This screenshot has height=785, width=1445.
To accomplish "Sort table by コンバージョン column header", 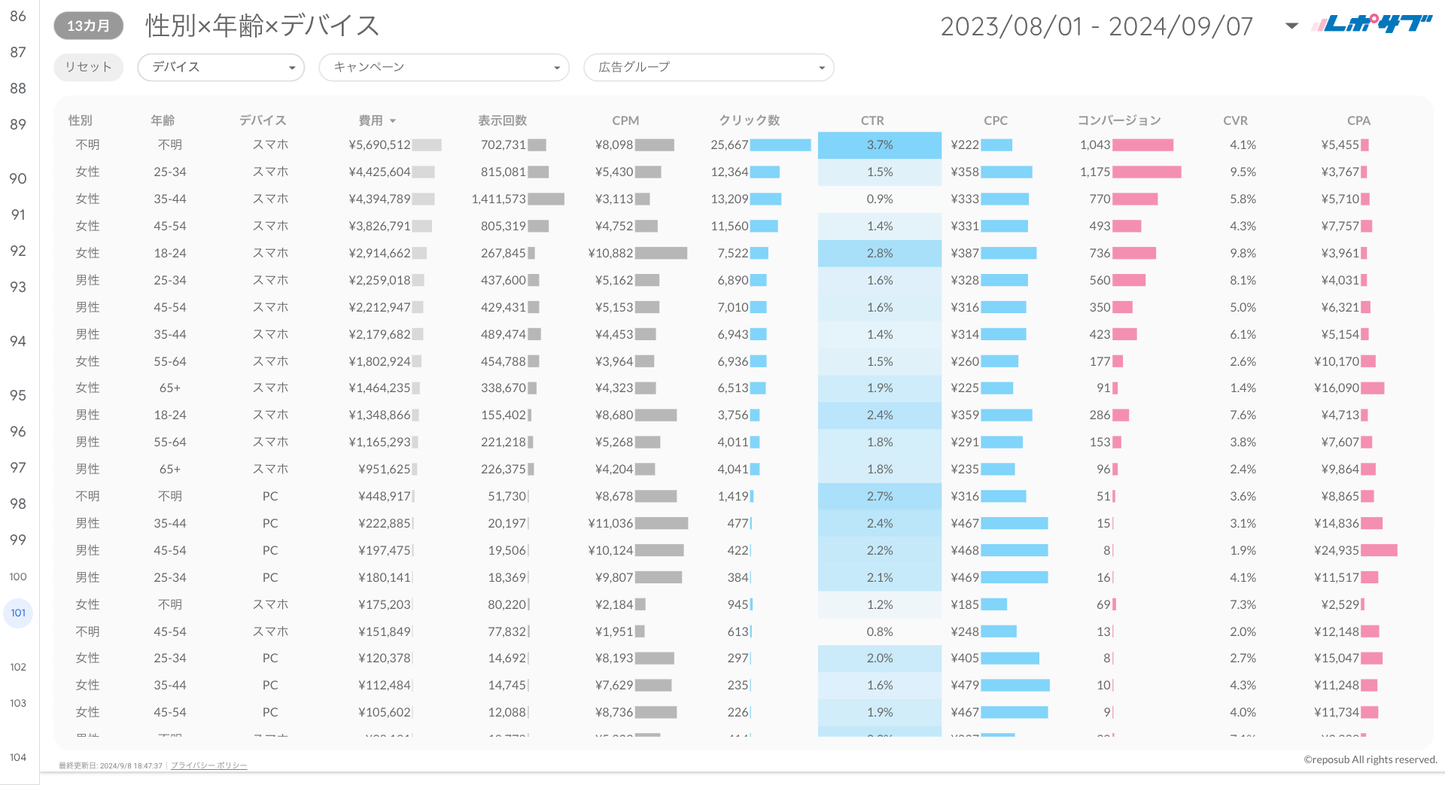I will 1119,120.
